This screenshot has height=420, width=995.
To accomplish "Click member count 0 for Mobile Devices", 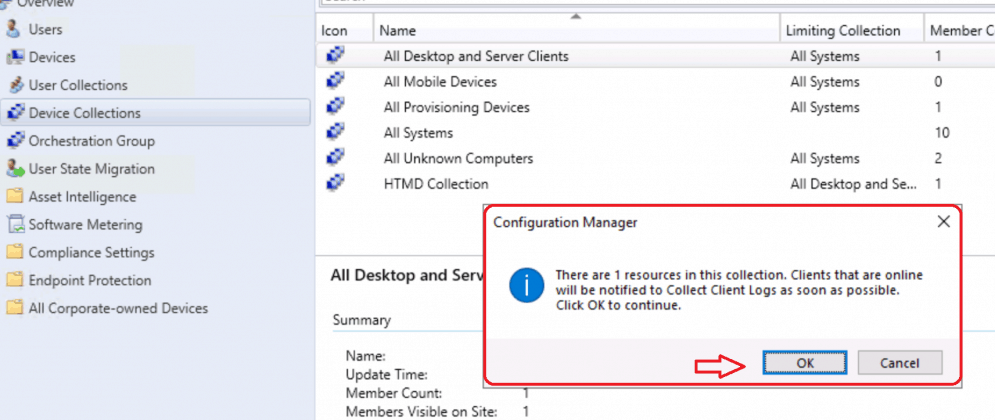I will 938,82.
